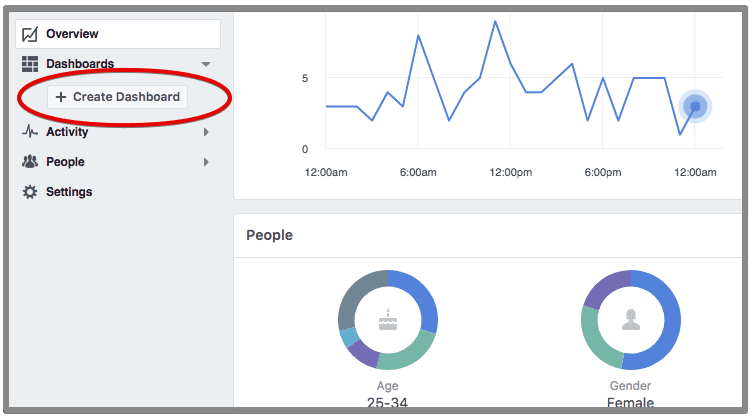Open the Activity section label
The height and width of the screenshot is (417, 753).
[x=67, y=132]
